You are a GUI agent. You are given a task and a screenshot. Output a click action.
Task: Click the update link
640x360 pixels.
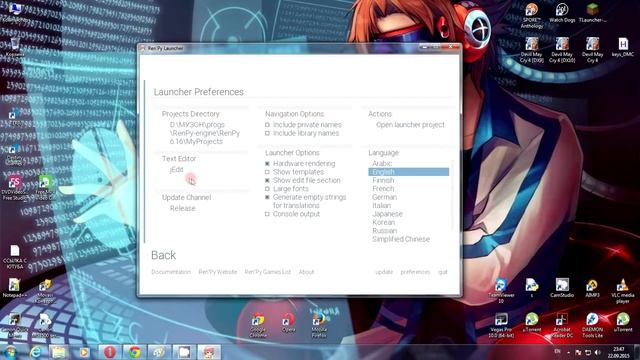coord(384,272)
